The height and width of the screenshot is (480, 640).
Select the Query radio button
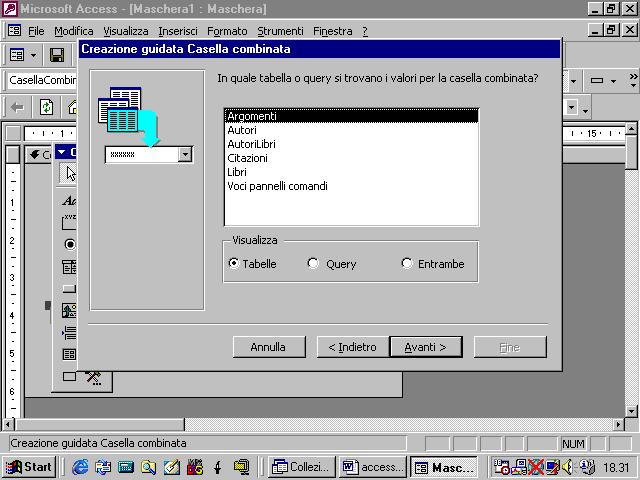pos(313,263)
